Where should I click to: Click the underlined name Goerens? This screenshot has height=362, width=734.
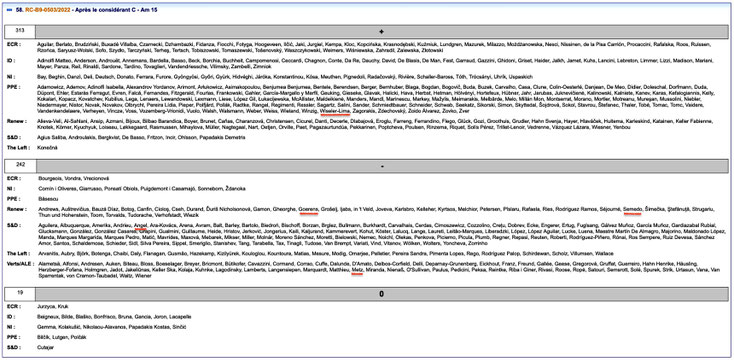309,209
